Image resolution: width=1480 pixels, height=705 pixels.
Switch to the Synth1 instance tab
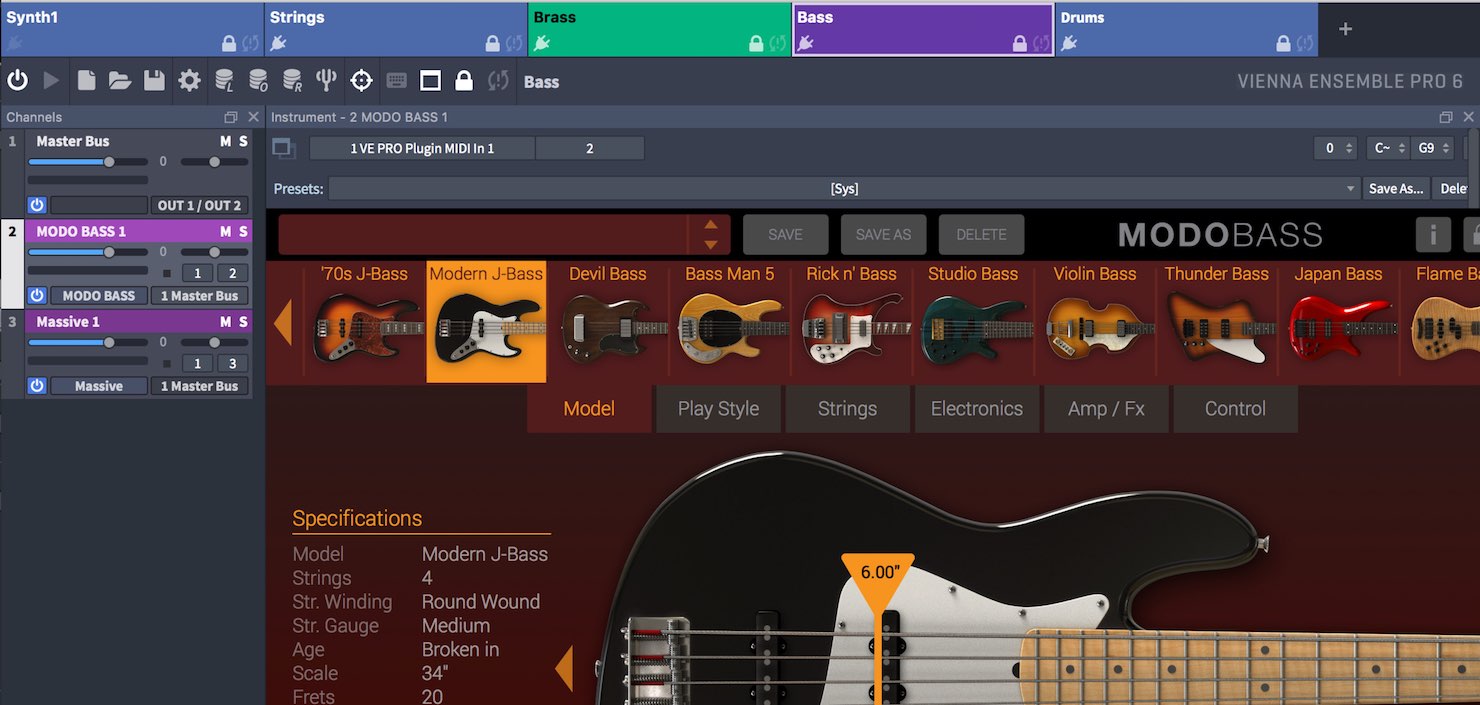click(132, 29)
